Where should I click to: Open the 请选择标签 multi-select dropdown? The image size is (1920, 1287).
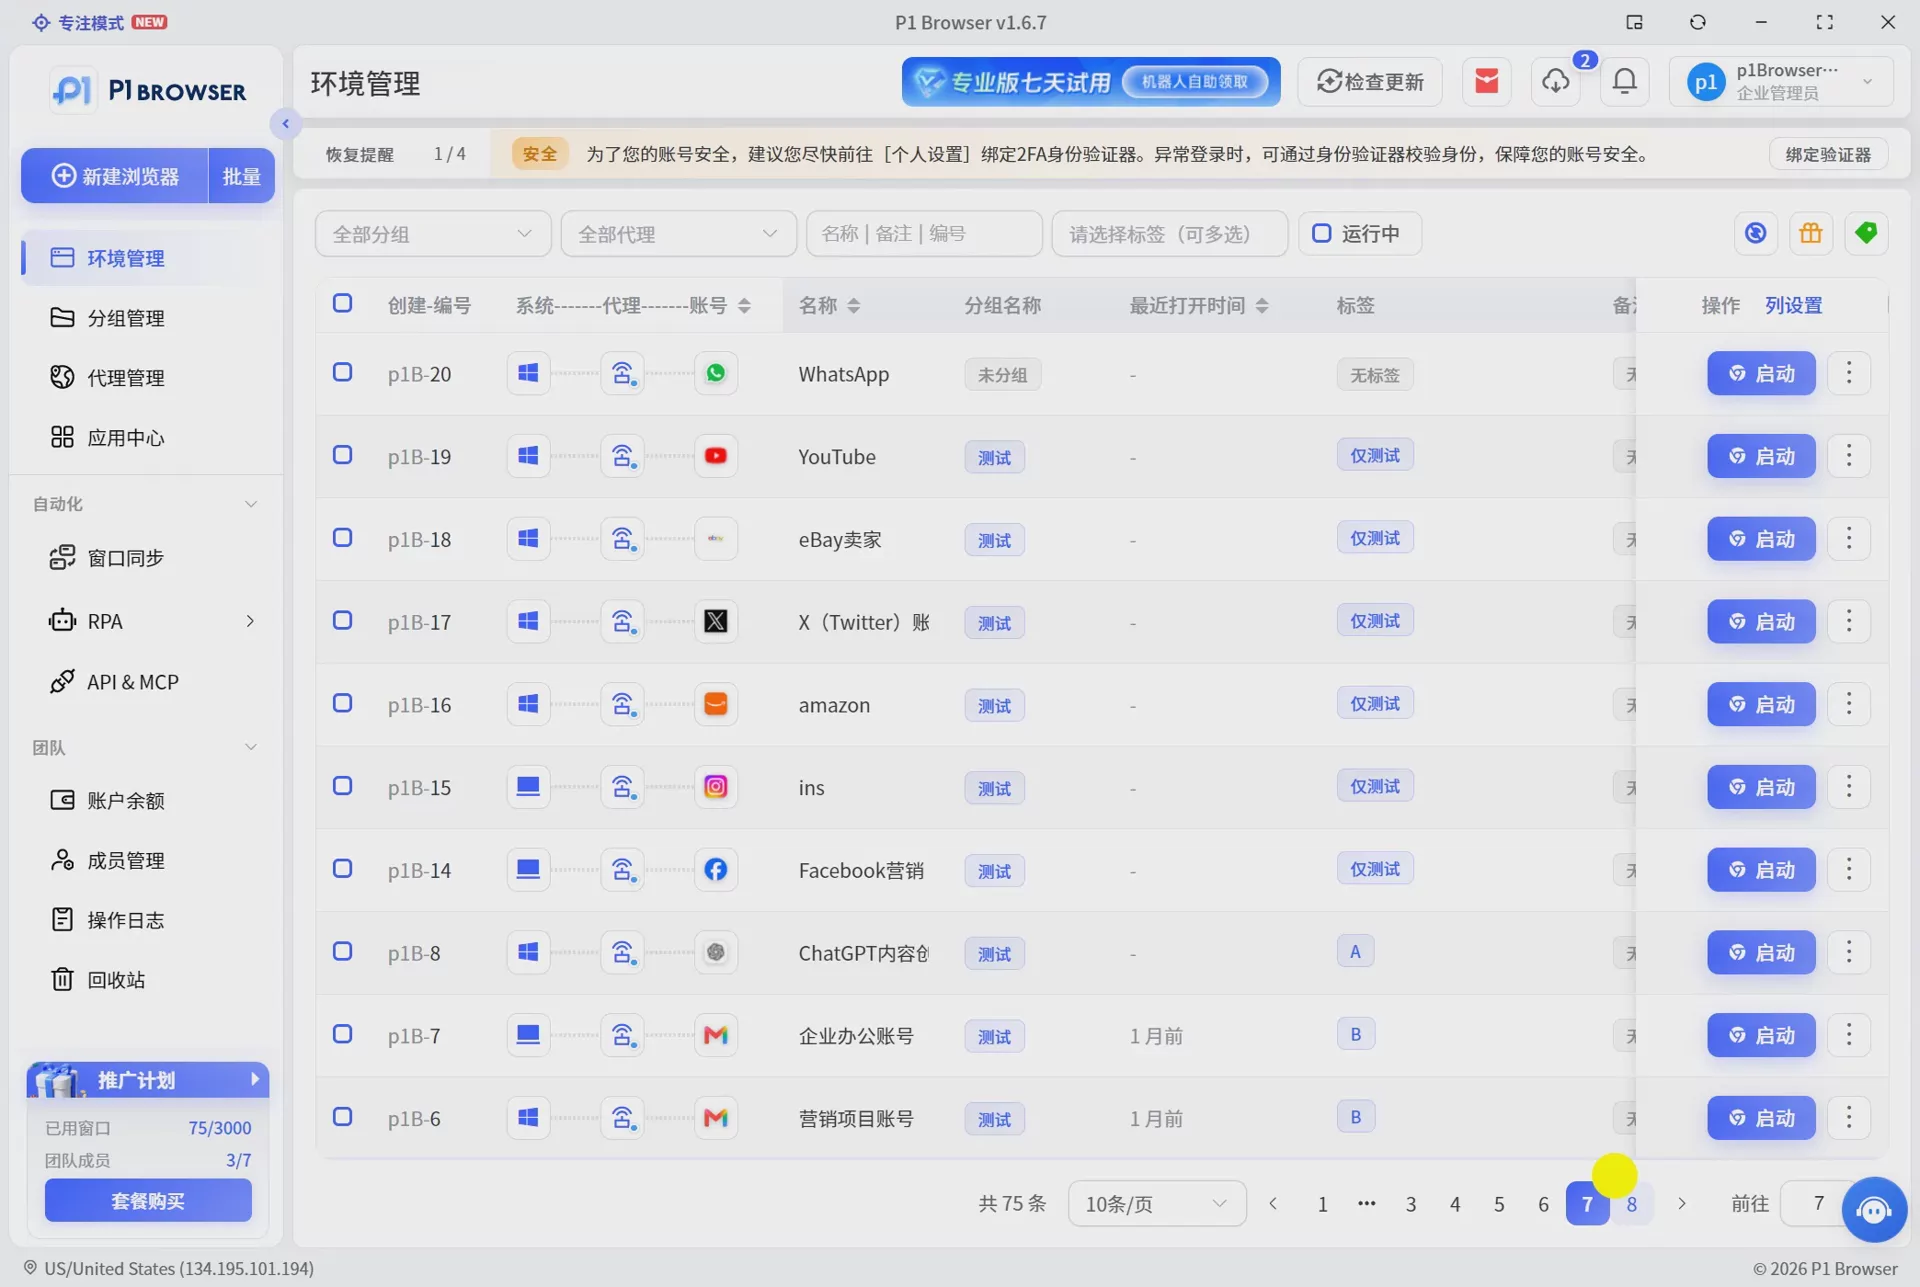[1169, 234]
